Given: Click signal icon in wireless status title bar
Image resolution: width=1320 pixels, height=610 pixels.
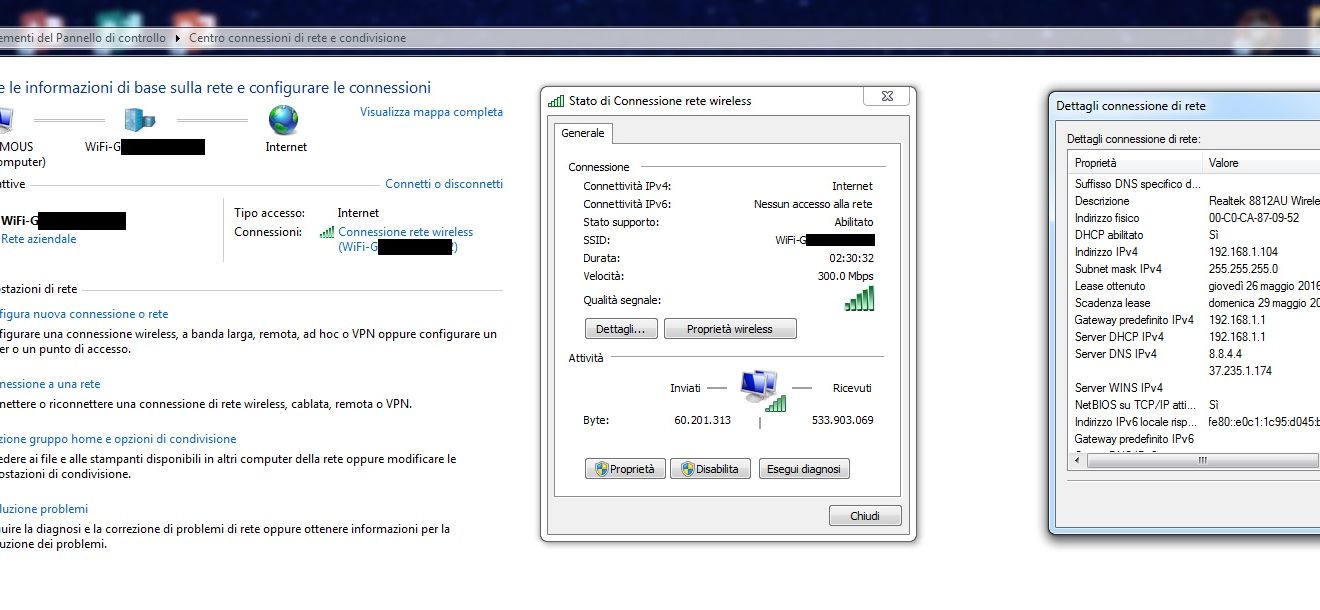Looking at the screenshot, I should coord(556,101).
